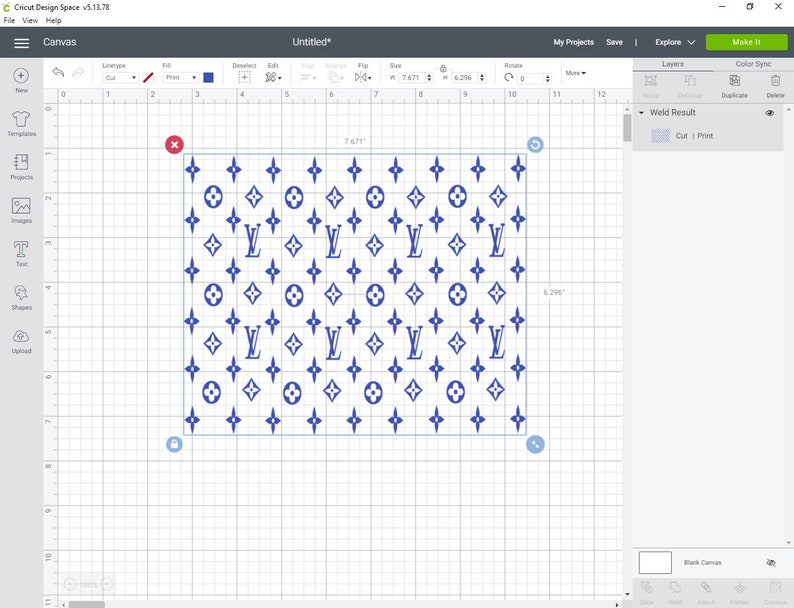Click the zoom in plus button

106,585
